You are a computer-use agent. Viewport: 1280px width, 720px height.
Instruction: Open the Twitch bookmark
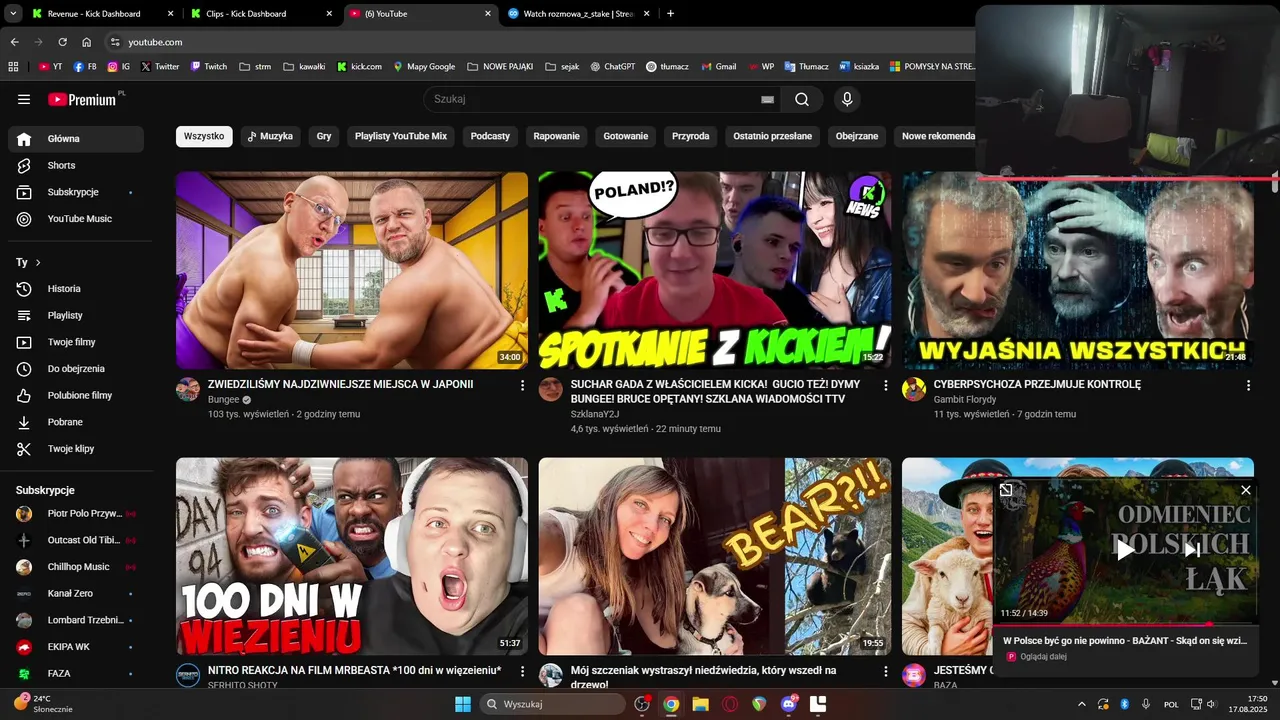point(207,67)
